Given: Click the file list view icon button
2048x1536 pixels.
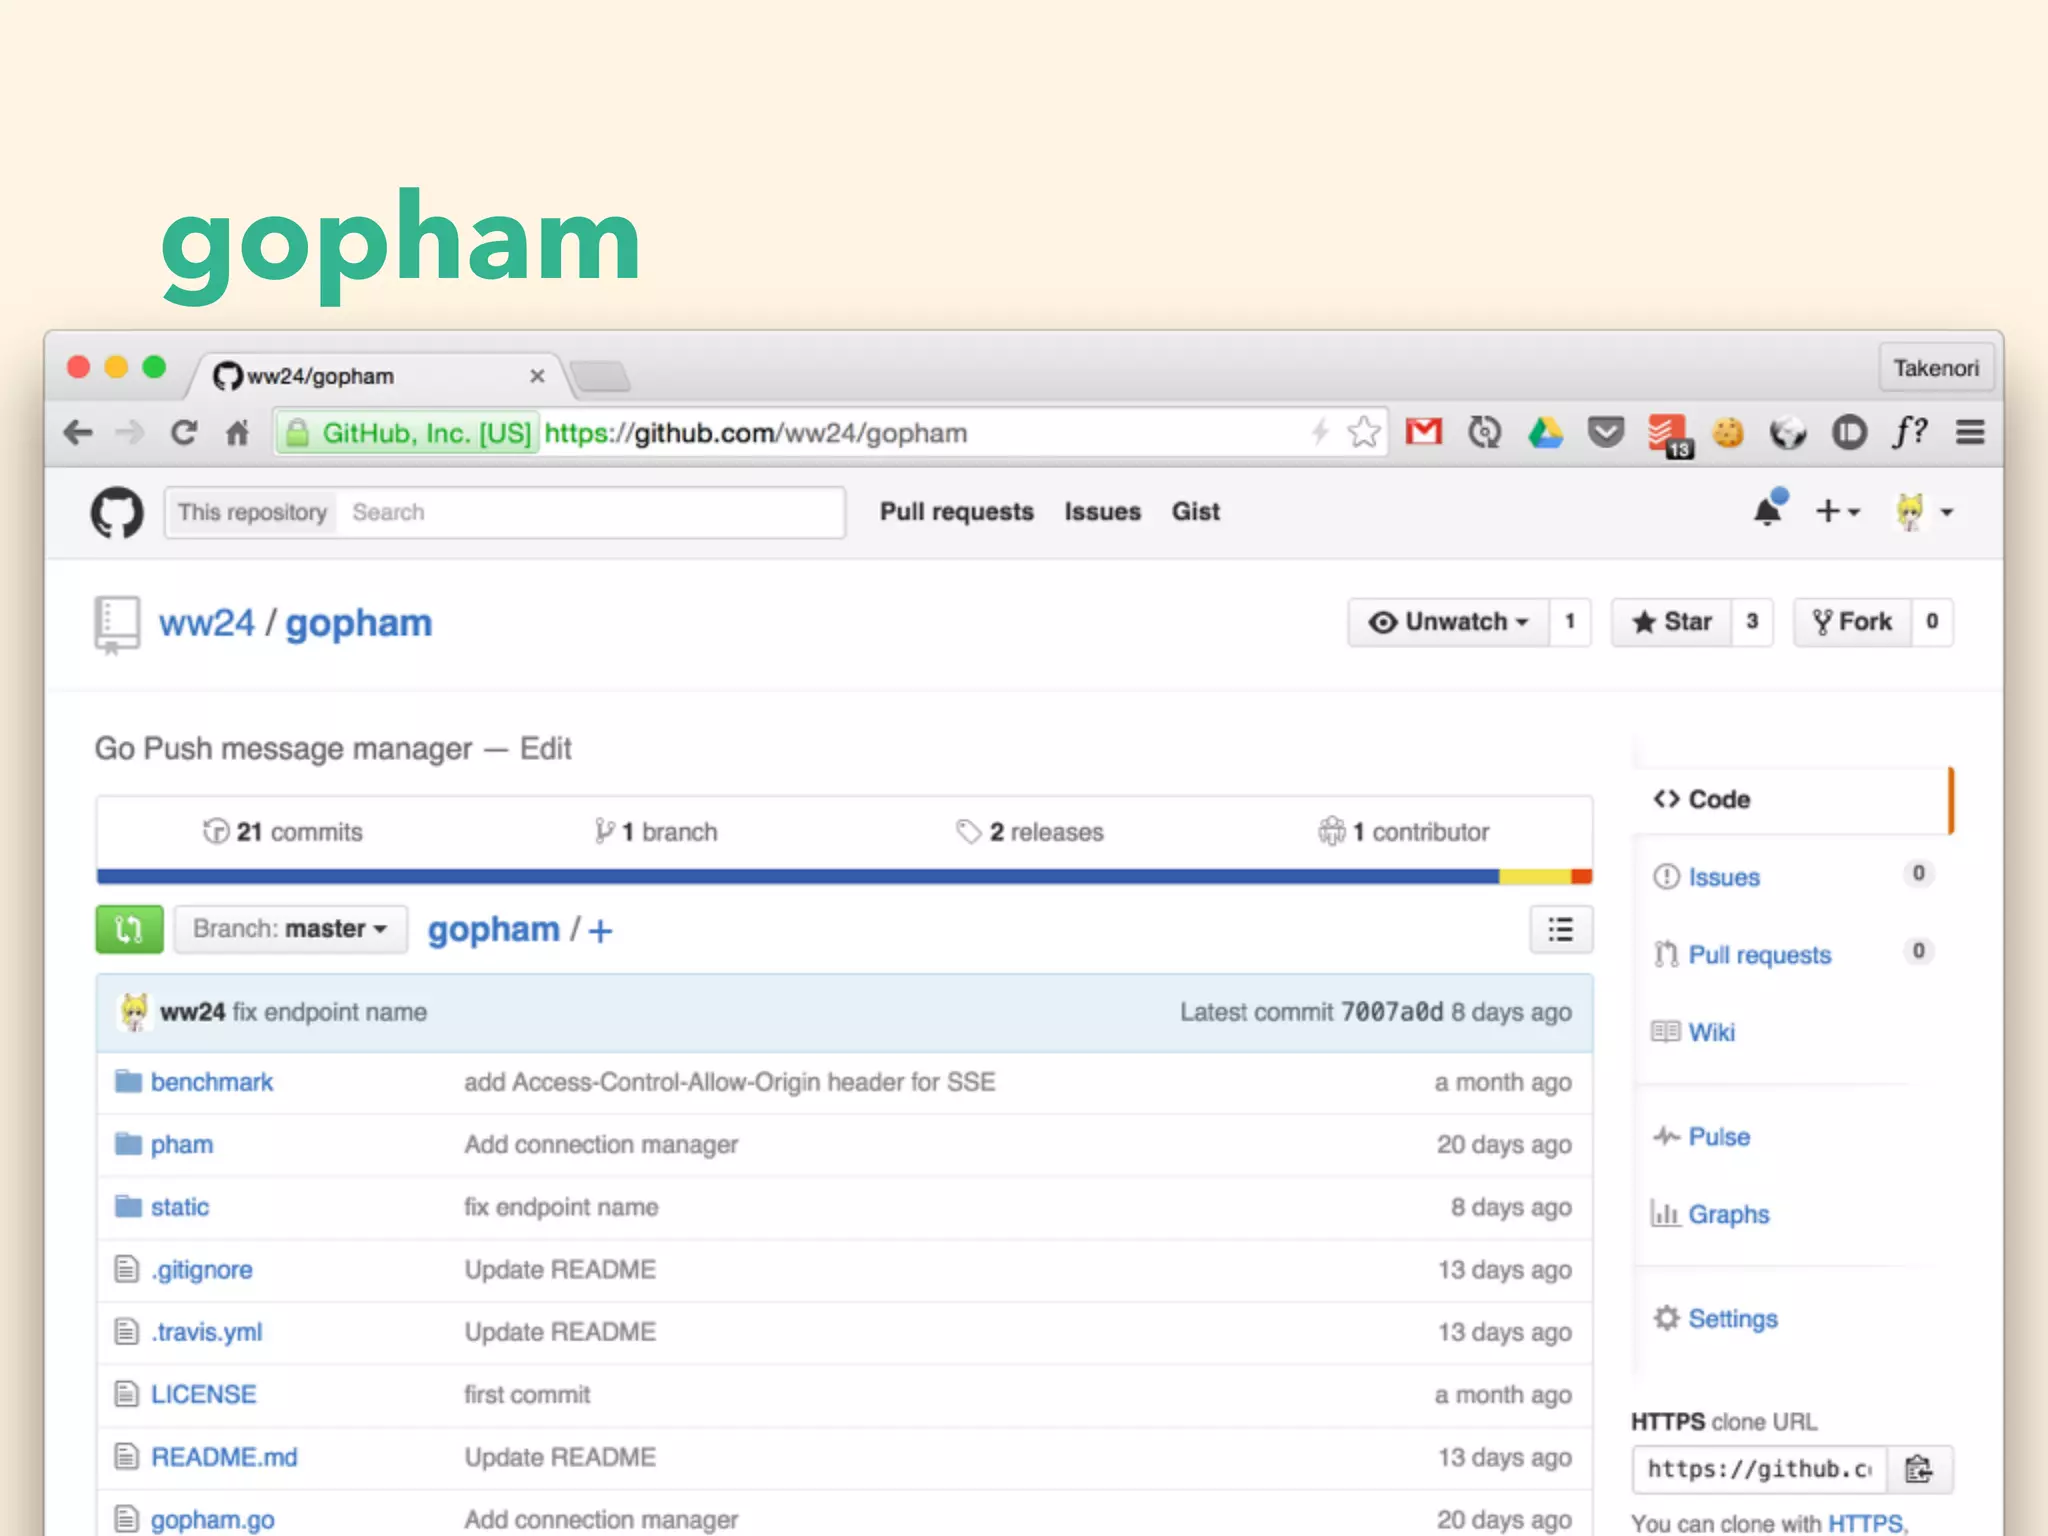Looking at the screenshot, I should [1560, 929].
